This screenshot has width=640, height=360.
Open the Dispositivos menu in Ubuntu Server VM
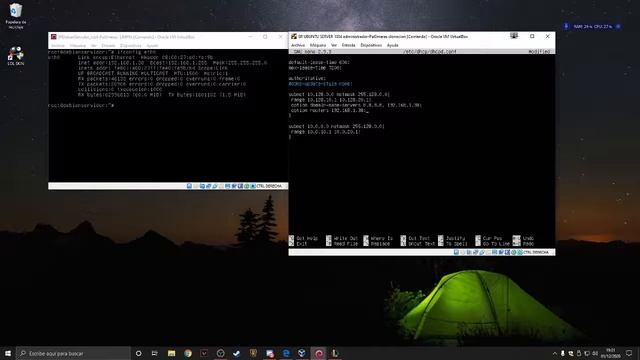tap(371, 45)
